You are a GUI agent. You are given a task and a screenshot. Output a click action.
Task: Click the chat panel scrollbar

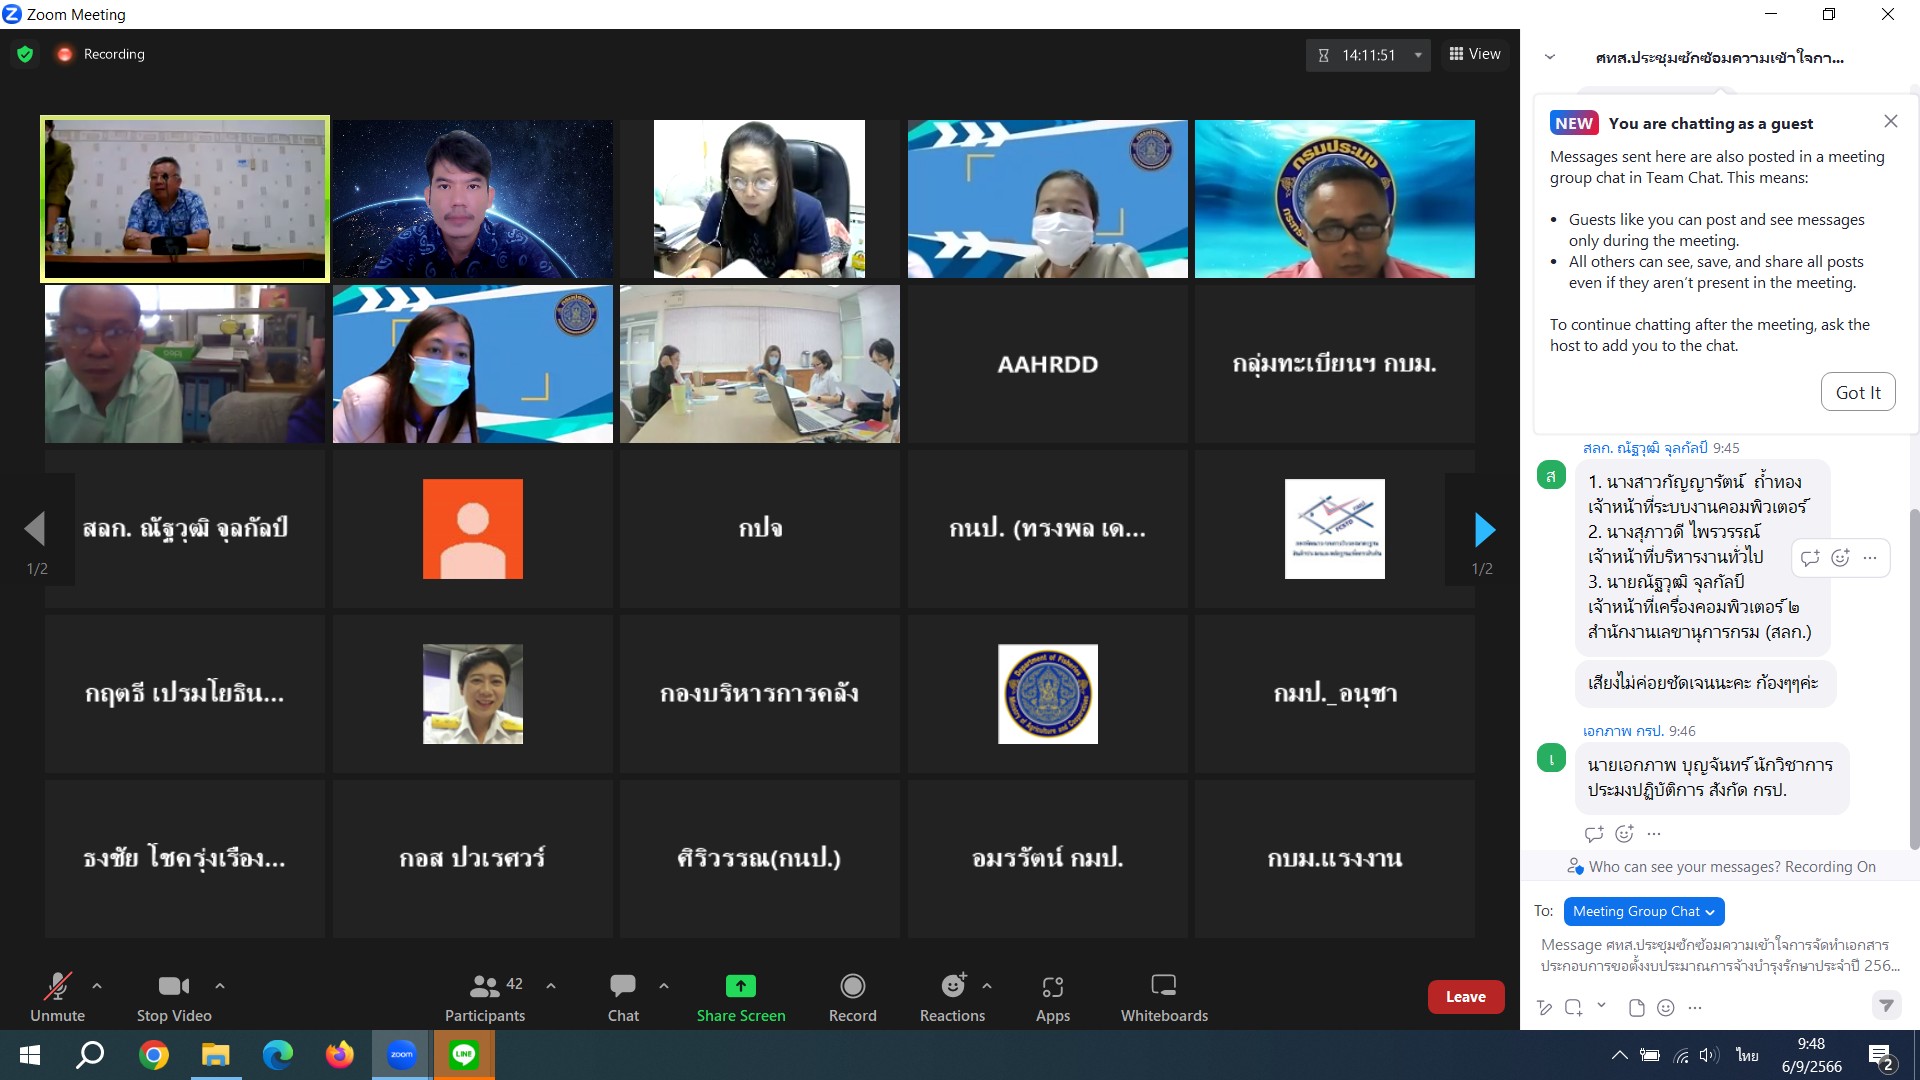pos(1914,680)
